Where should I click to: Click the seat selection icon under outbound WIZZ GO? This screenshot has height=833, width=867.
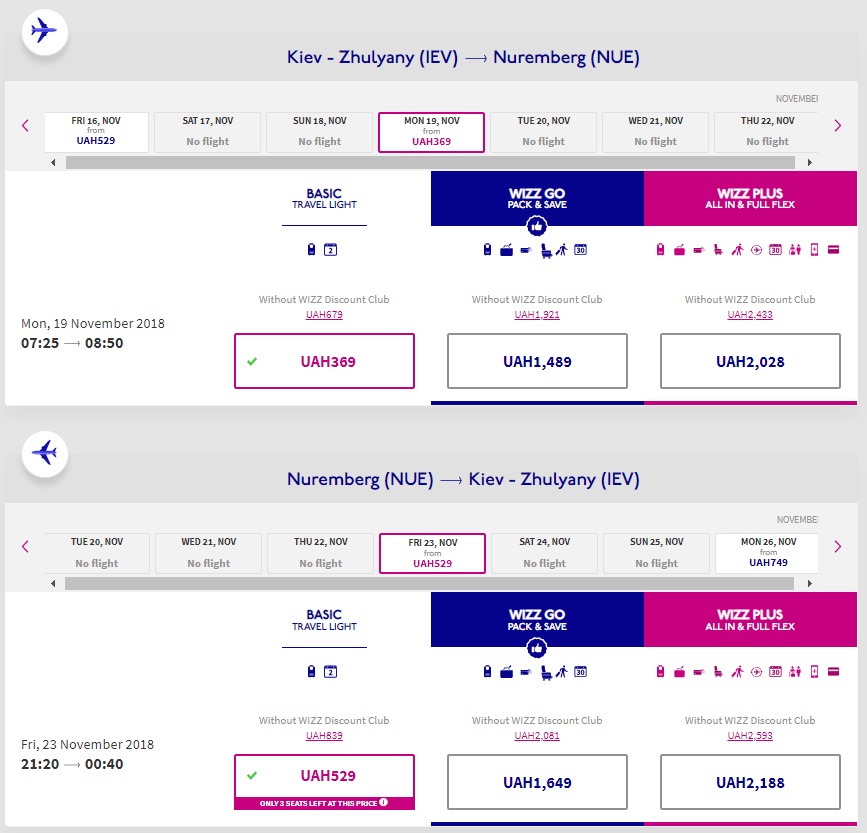tap(546, 250)
